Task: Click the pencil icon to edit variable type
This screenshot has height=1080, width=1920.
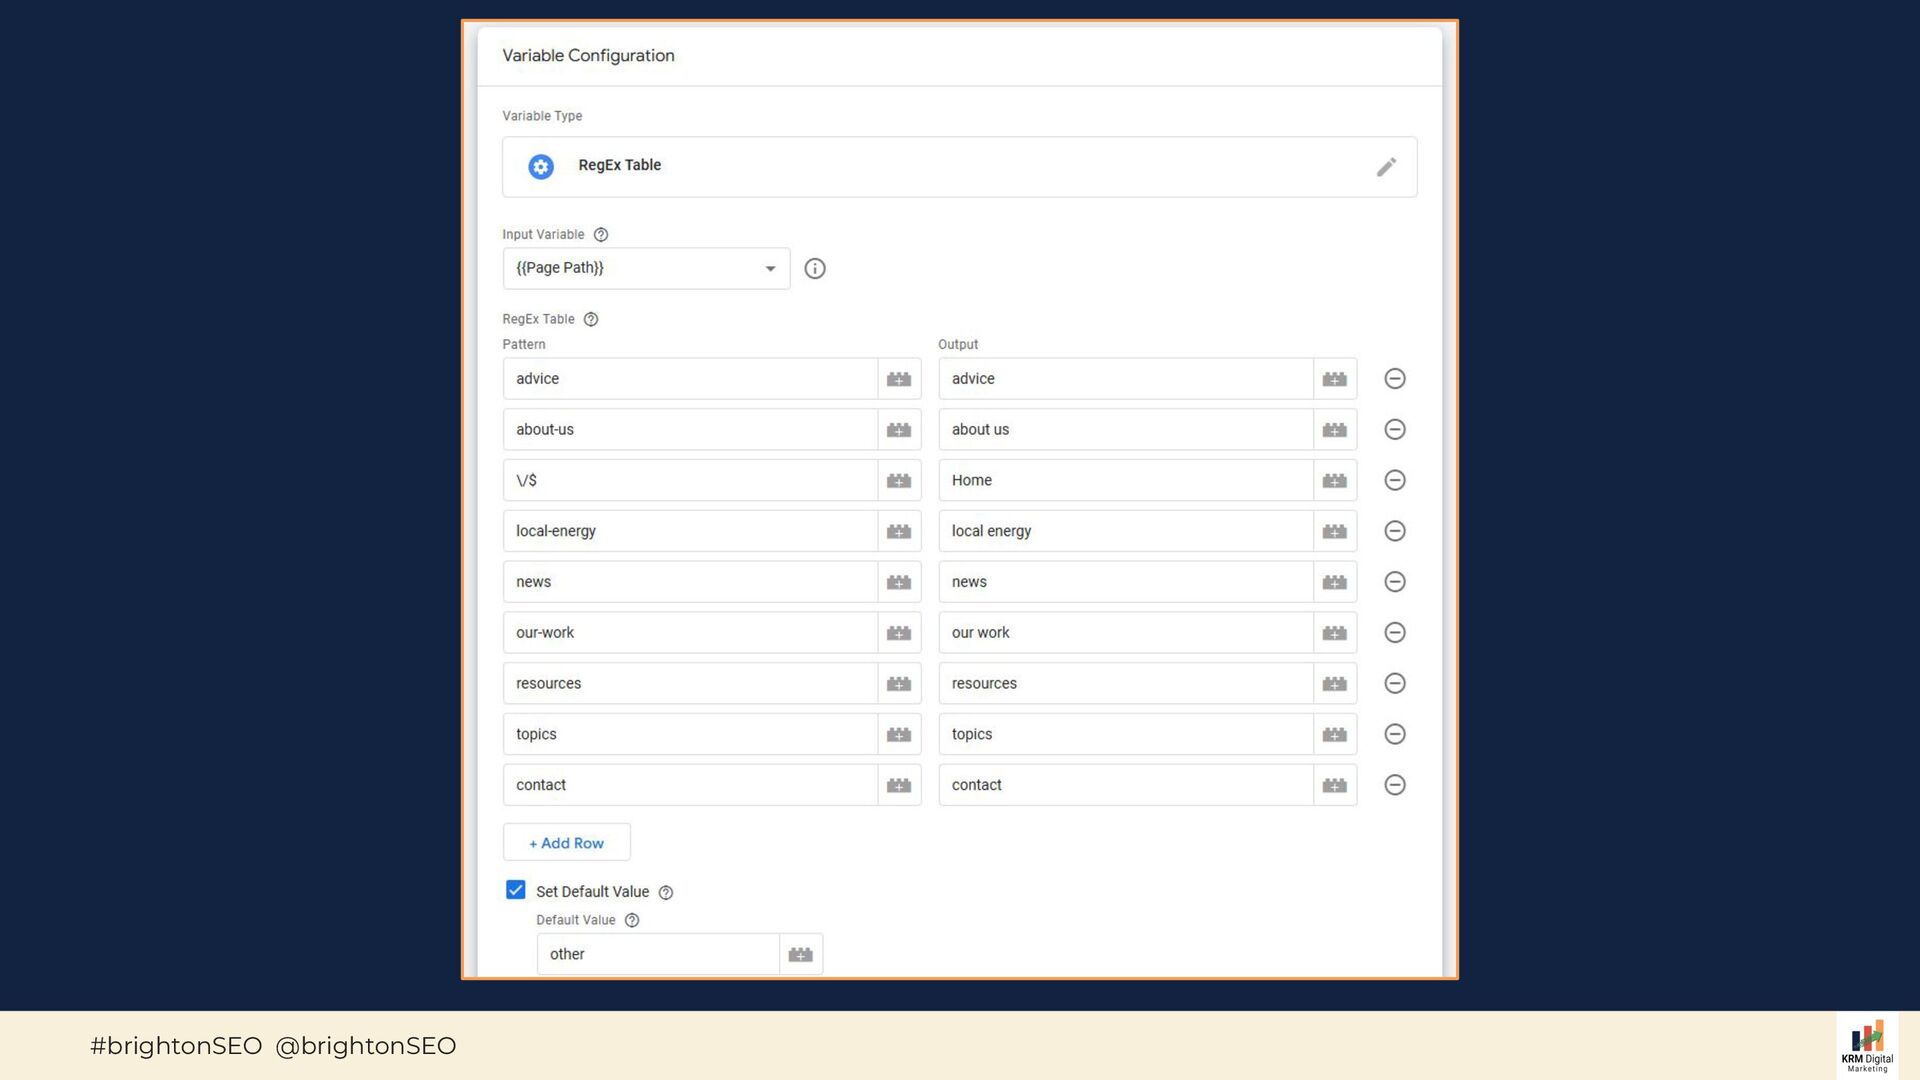Action: tap(1385, 167)
